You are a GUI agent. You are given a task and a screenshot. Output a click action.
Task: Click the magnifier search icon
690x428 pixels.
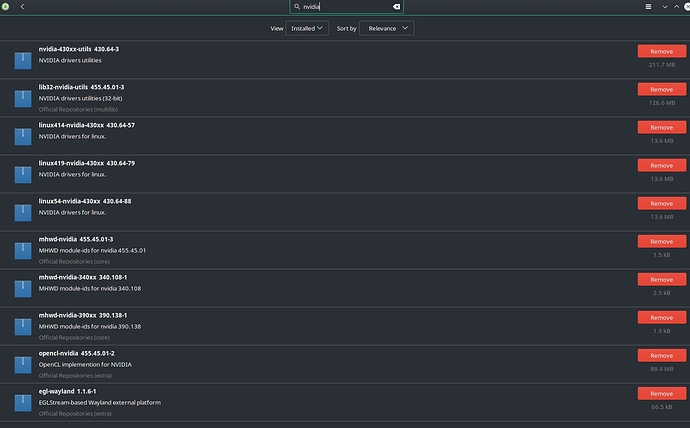click(297, 7)
